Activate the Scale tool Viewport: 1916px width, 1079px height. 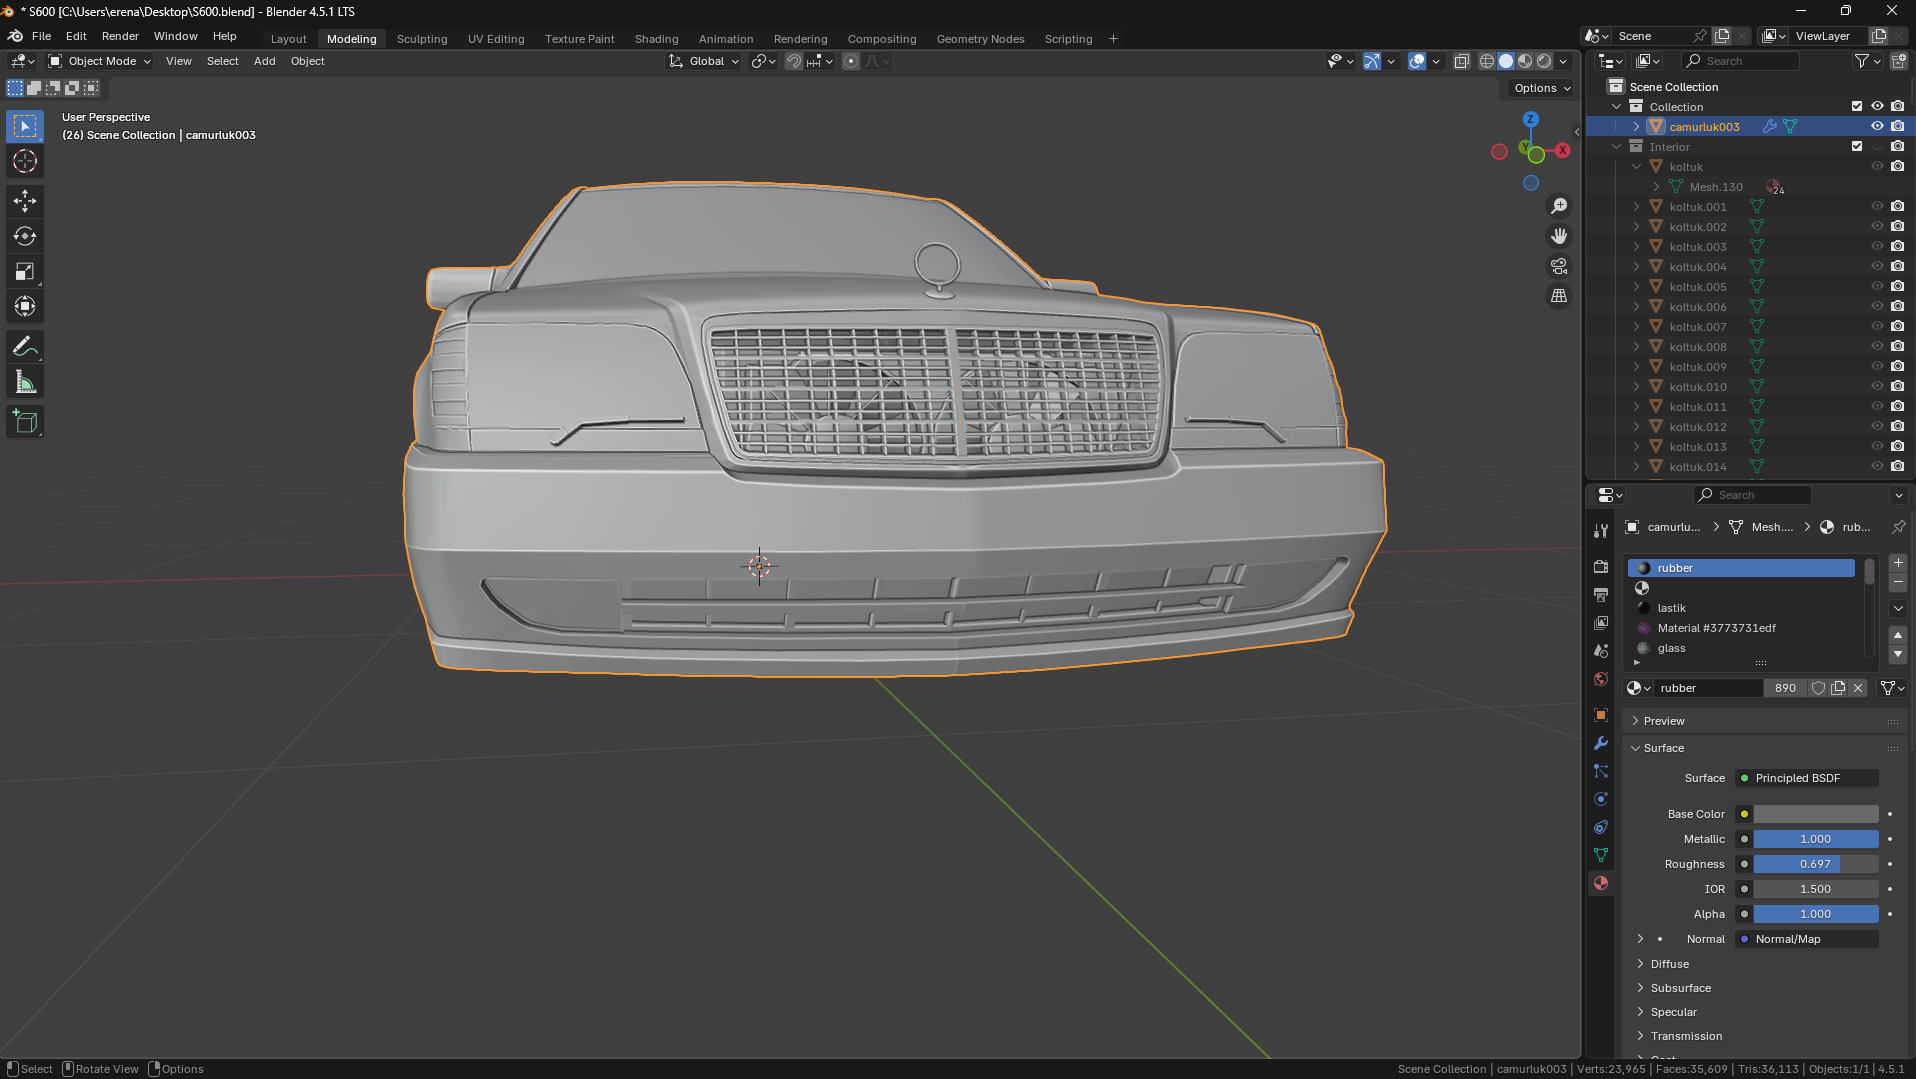25,272
